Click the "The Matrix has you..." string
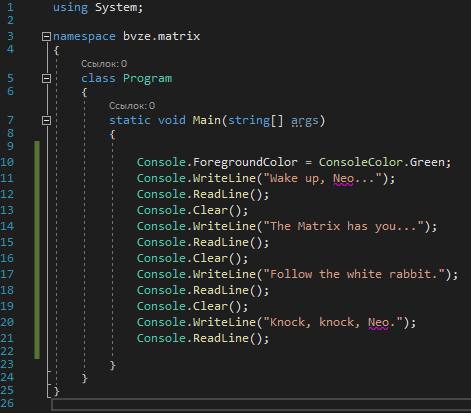Screen dimensions: 471x413 [343, 226]
